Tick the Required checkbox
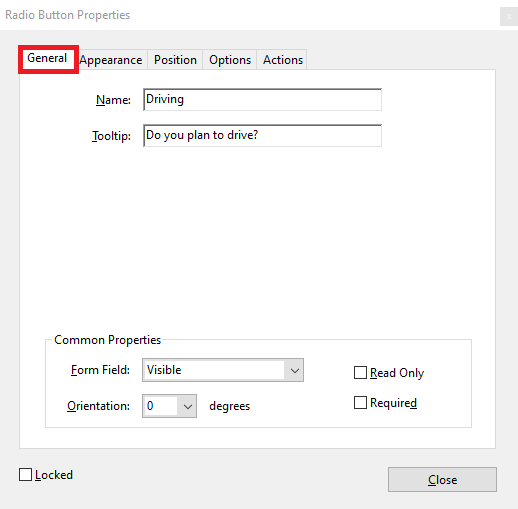The image size is (518, 509). click(360, 403)
